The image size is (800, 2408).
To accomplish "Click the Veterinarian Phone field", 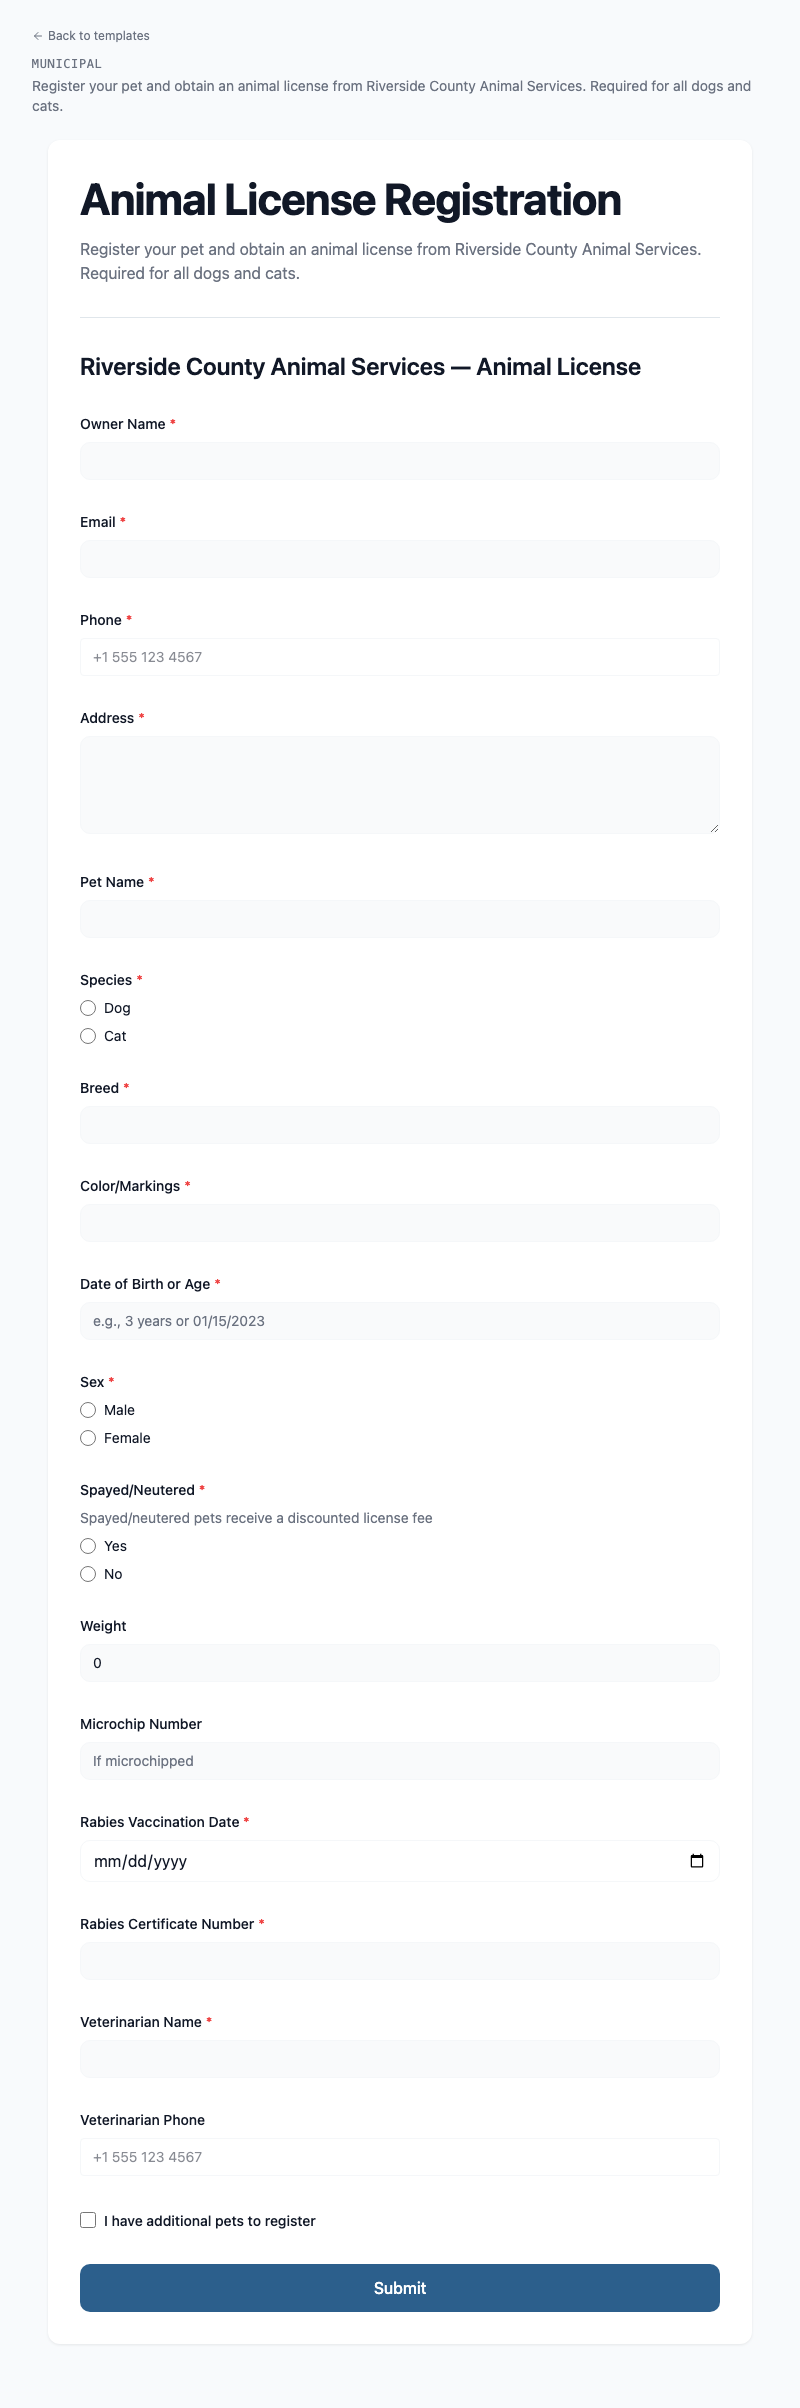I will [x=400, y=2157].
